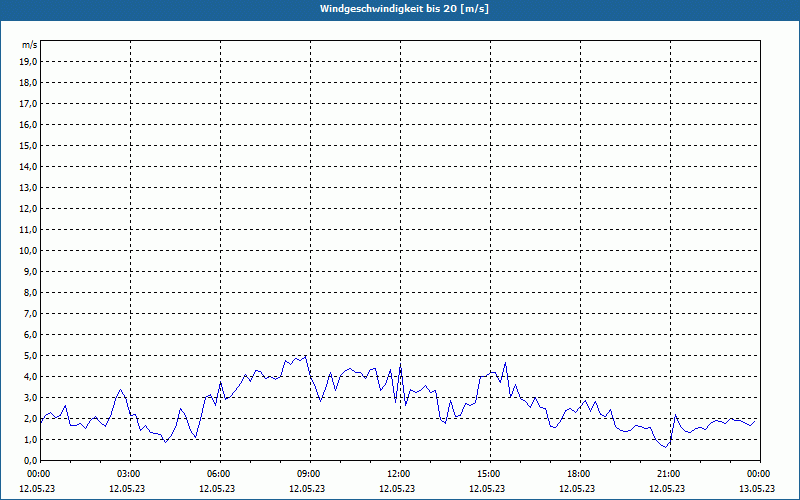Select the y-axis label "19,0"
This screenshot has height=500, width=800.
click(28, 62)
